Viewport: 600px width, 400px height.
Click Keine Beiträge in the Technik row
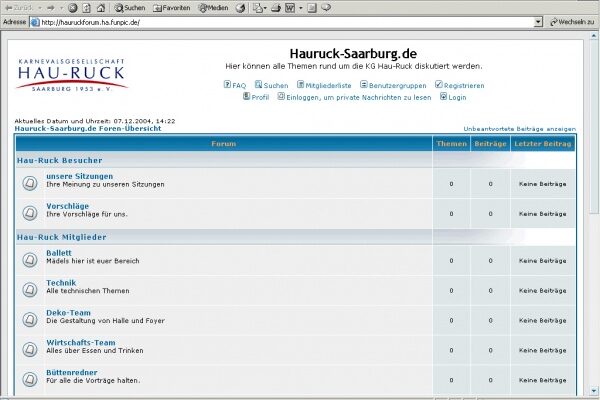[x=543, y=291]
